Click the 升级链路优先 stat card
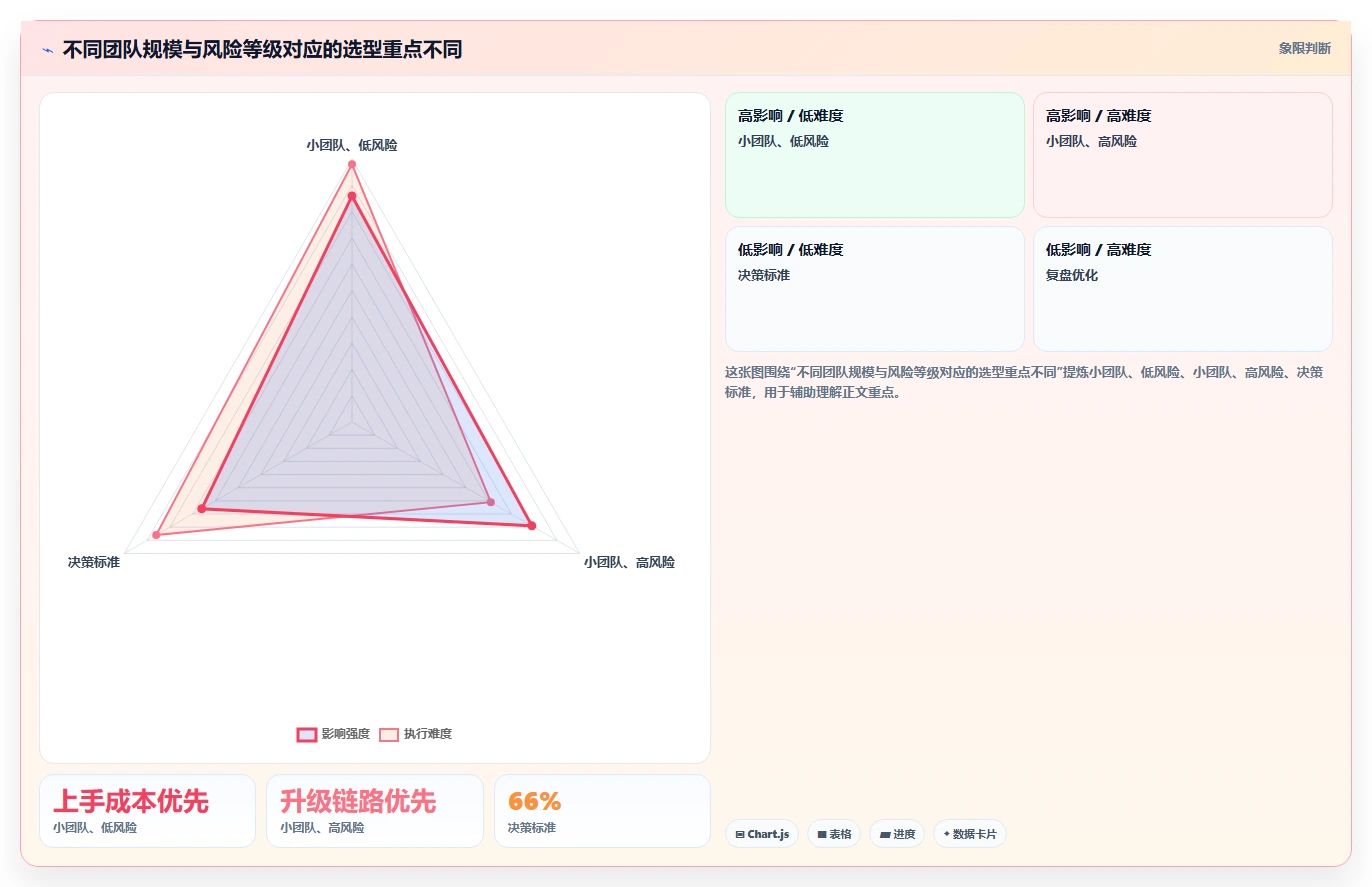This screenshot has height=887, width=1372. (x=375, y=811)
